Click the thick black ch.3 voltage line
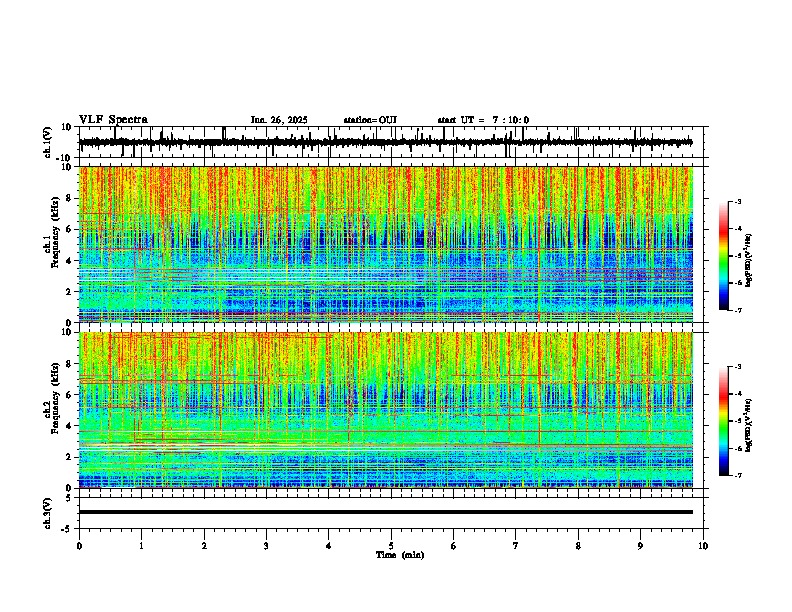The width and height of the screenshot is (792, 612). [386, 512]
